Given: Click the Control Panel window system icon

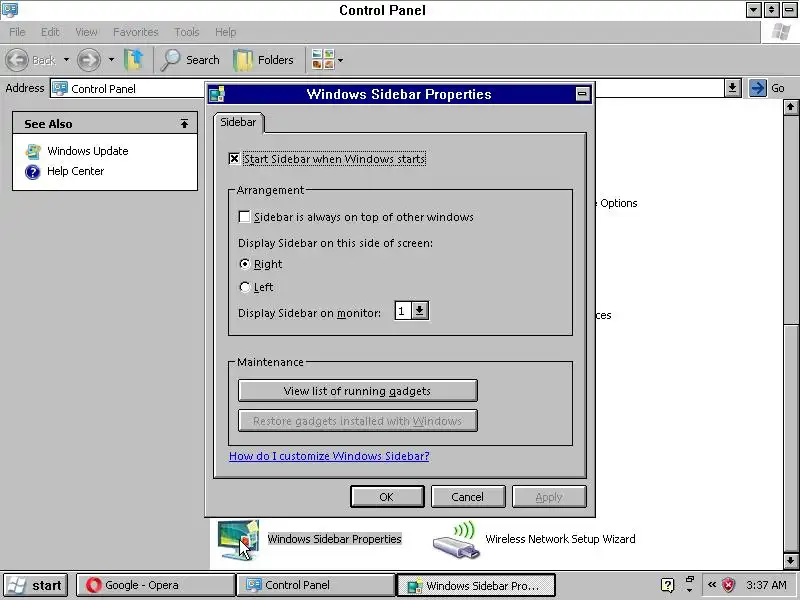Looking at the screenshot, I should click(x=10, y=10).
